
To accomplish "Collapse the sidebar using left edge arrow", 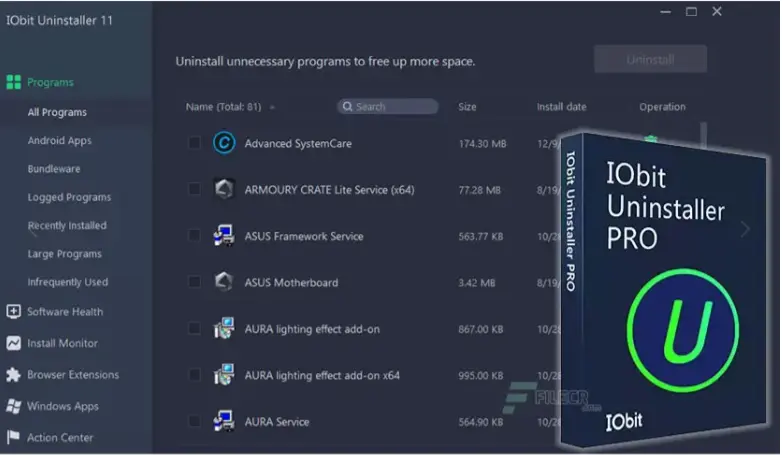I will [34, 232].
